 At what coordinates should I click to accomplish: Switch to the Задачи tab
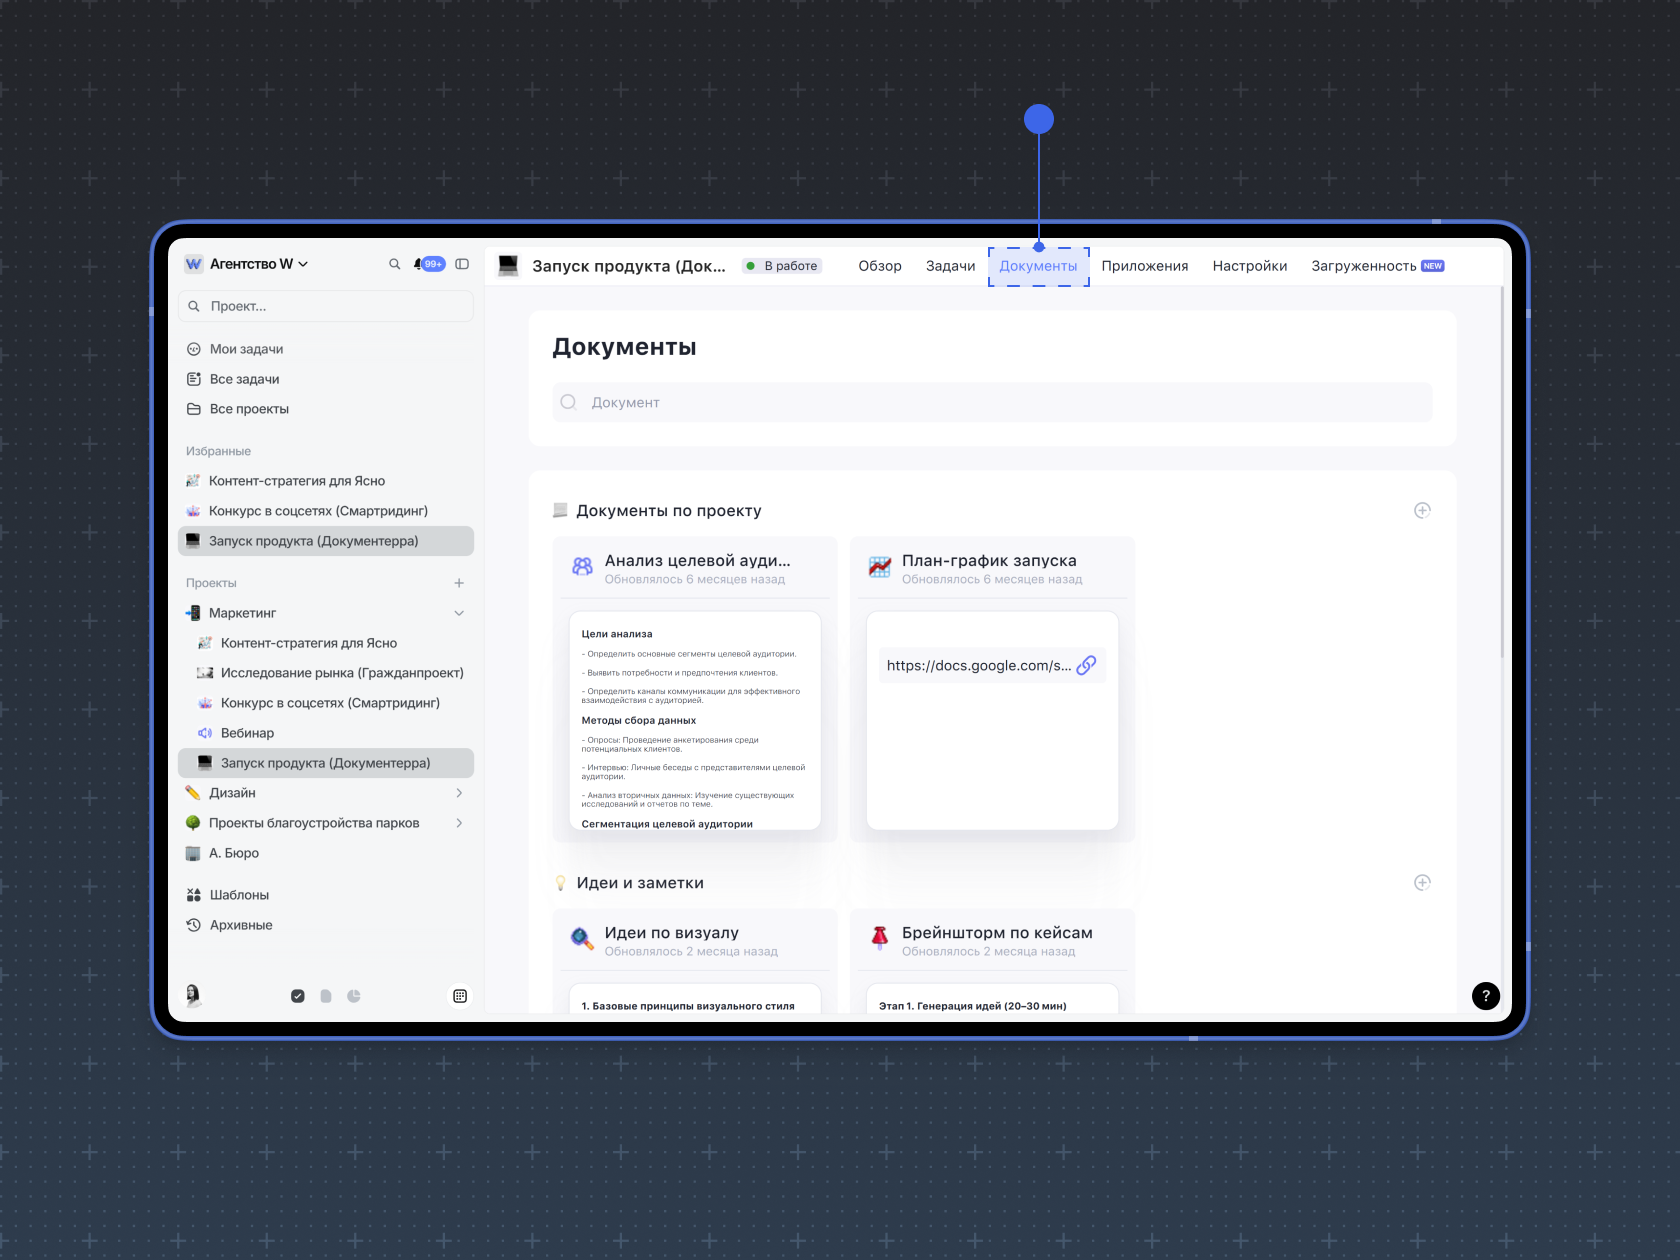[x=950, y=266]
